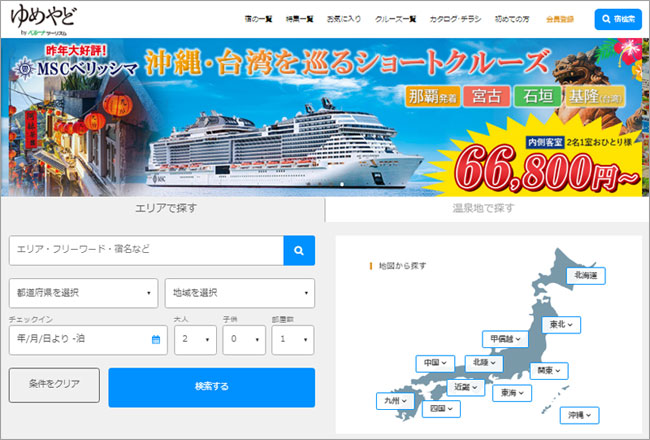650x440 pixels.
Task: Open the 都道府県を選択 dropdown
Action: 83,293
